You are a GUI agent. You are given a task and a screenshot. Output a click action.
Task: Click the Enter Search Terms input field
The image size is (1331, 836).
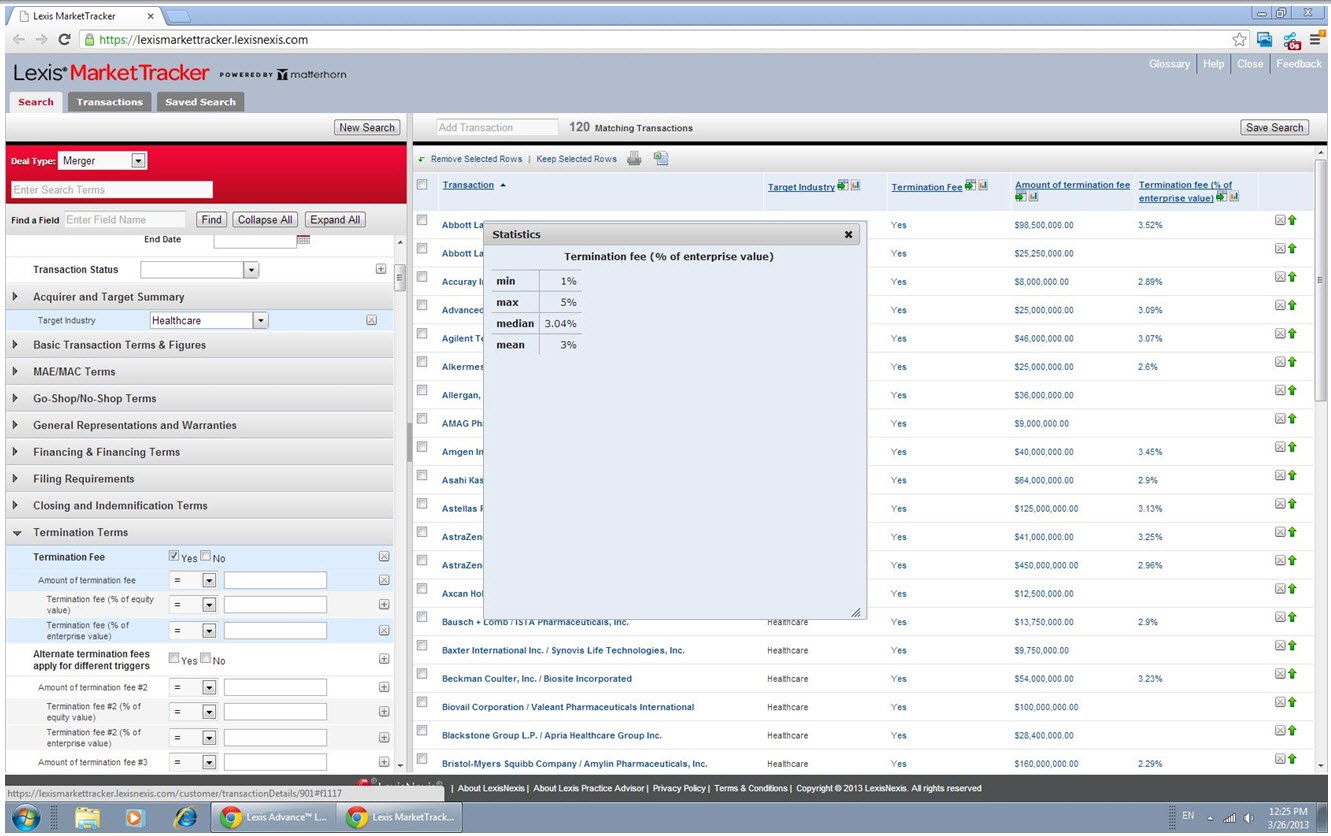click(x=112, y=189)
